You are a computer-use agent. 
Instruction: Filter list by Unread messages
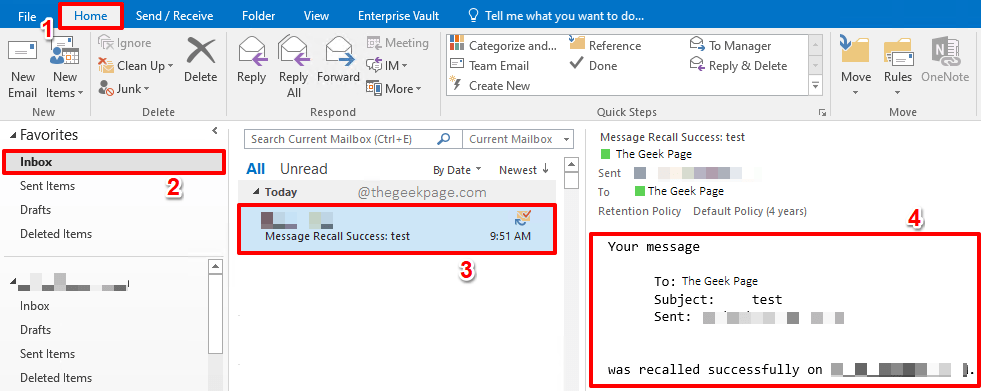303,169
